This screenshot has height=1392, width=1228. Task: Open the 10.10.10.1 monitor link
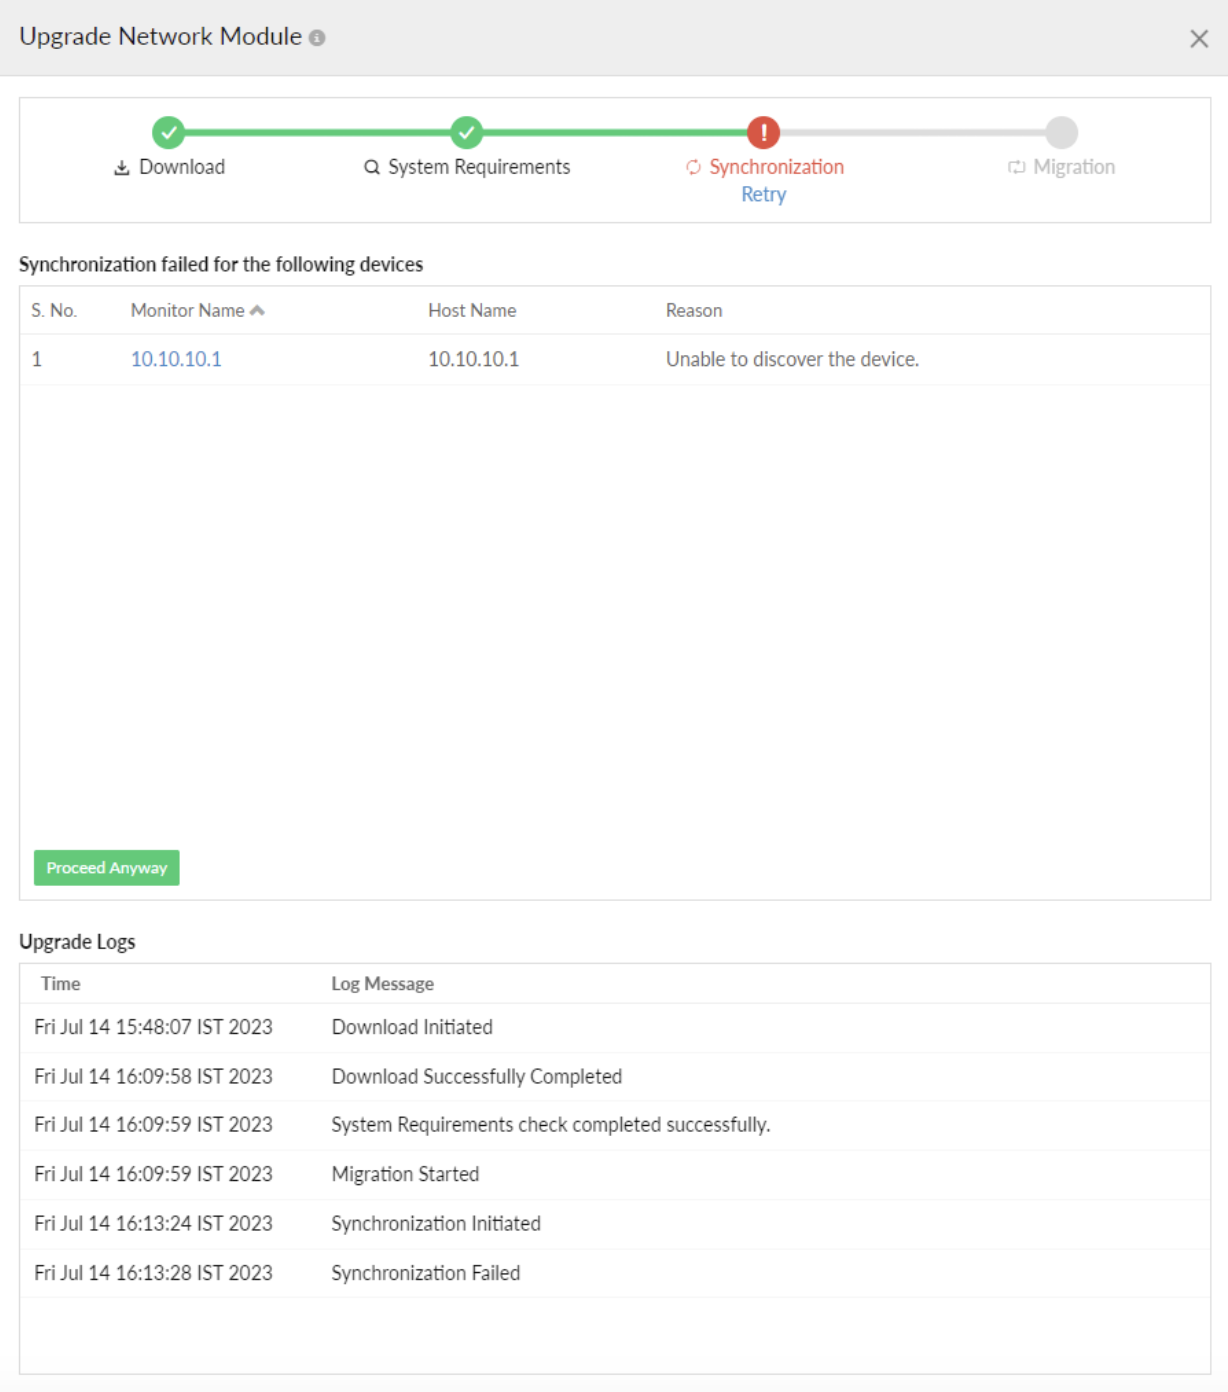tap(176, 359)
